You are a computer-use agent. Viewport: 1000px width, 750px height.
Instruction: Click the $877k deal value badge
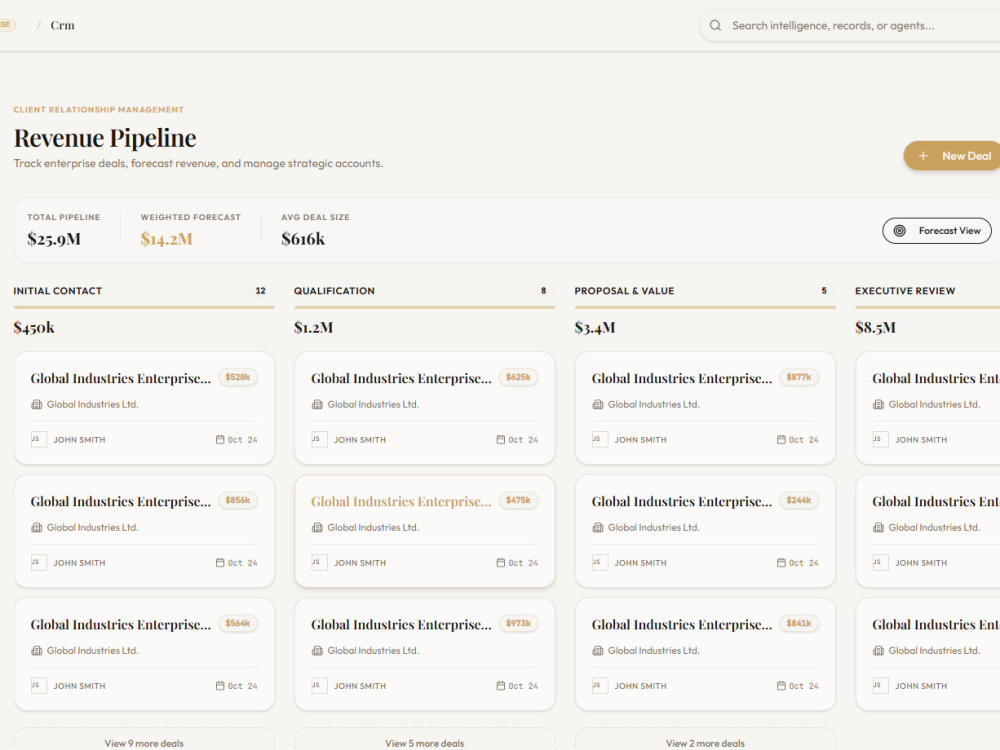pyautogui.click(x=799, y=378)
